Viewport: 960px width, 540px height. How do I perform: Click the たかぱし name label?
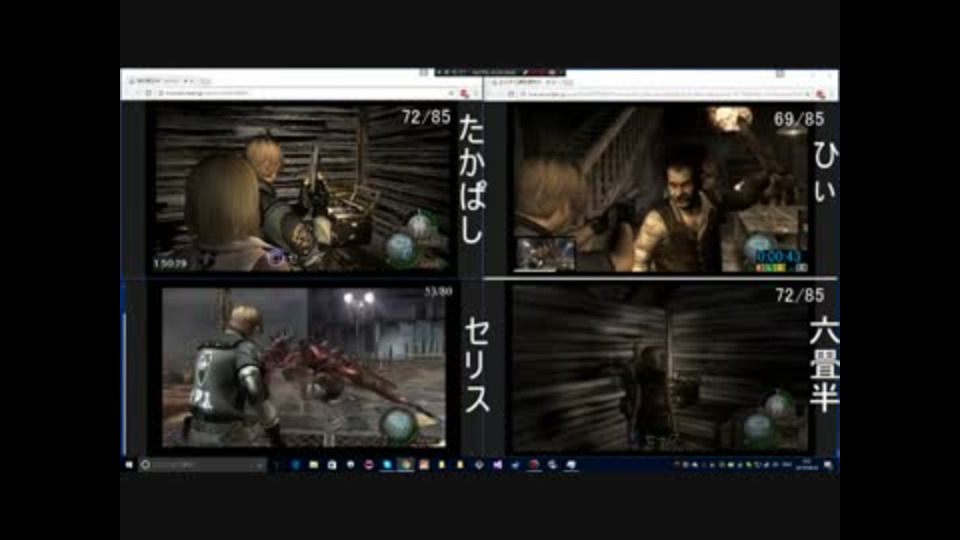[471, 178]
